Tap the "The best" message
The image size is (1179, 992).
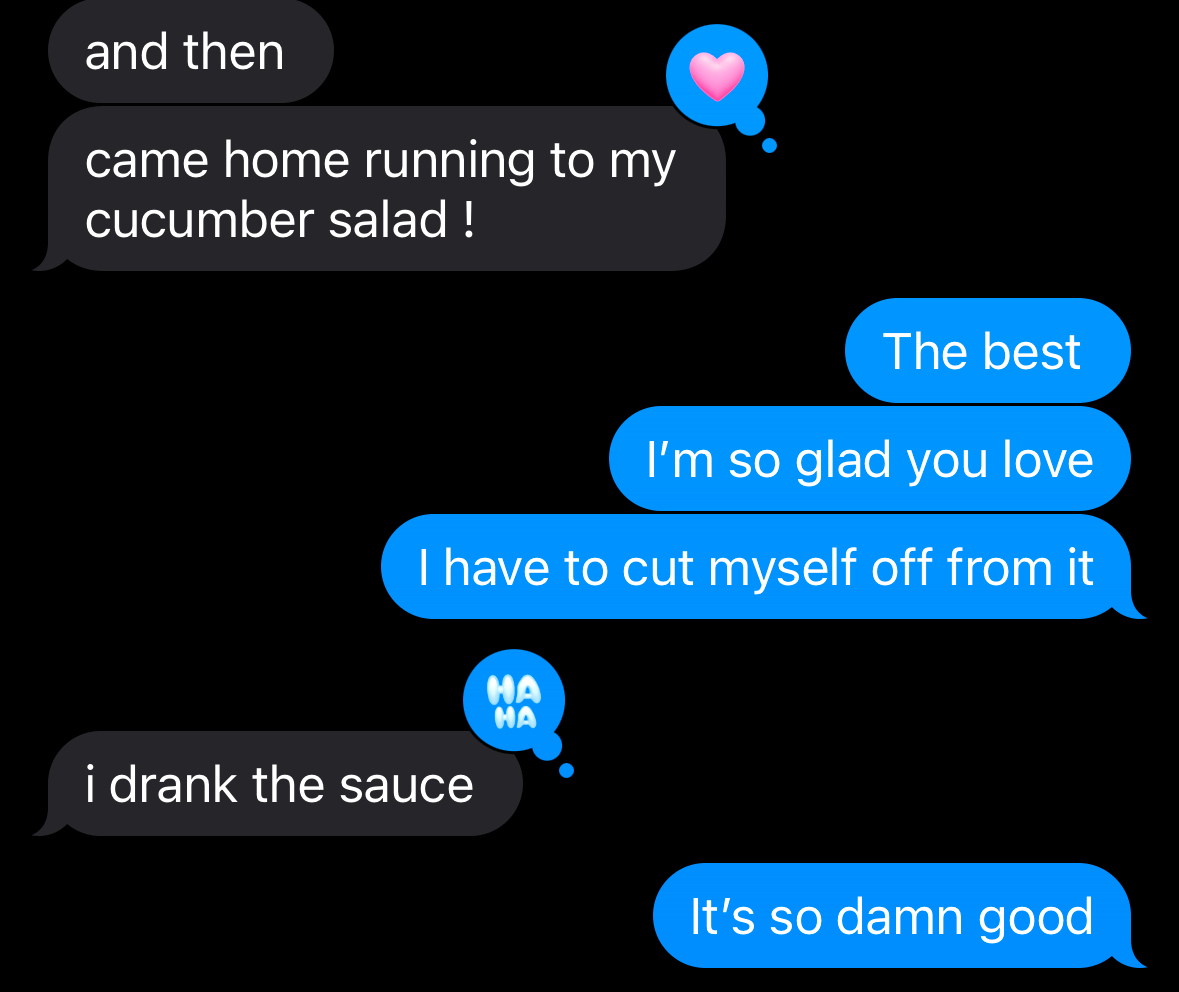pyautogui.click(x=988, y=350)
